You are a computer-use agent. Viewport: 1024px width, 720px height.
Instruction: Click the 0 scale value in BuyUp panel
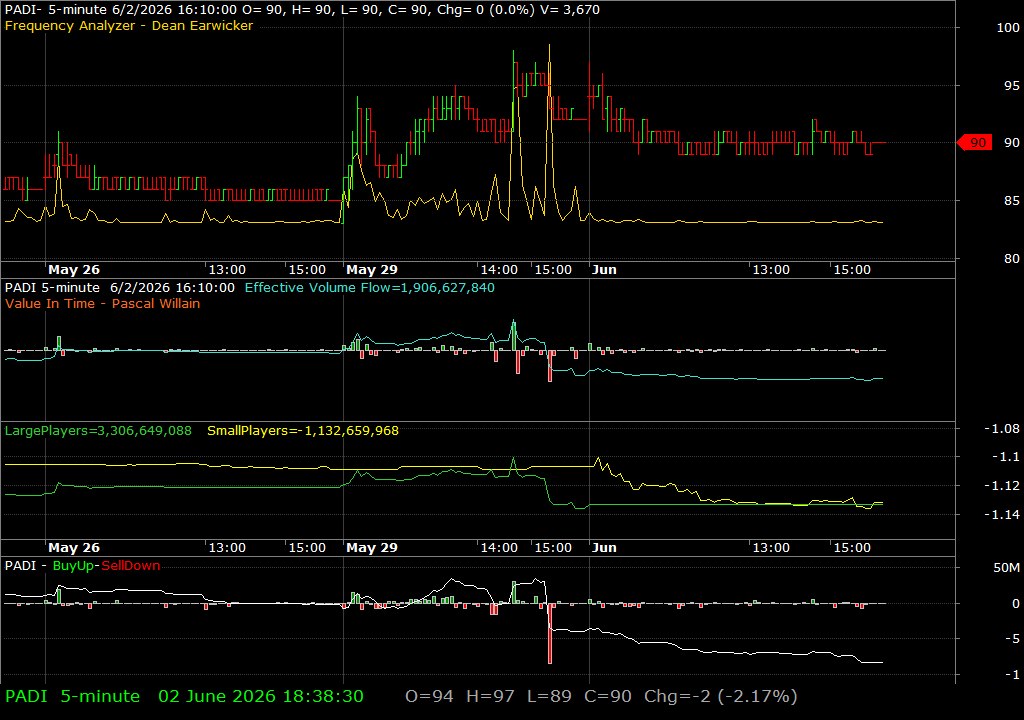(1016, 604)
